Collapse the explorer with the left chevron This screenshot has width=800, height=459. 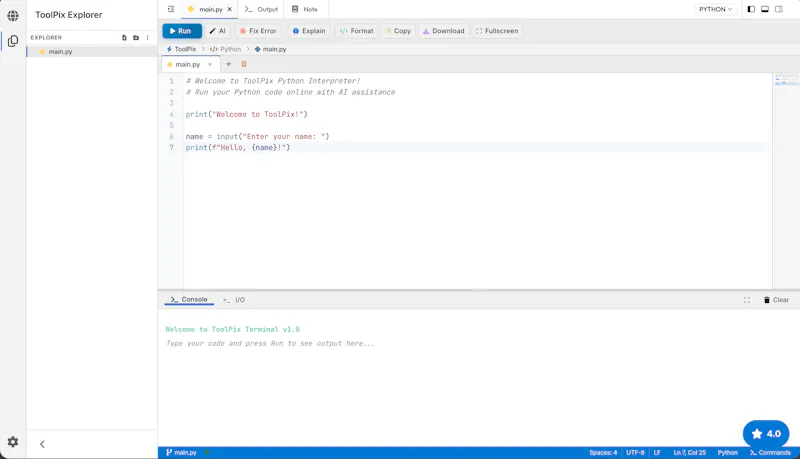(x=42, y=444)
